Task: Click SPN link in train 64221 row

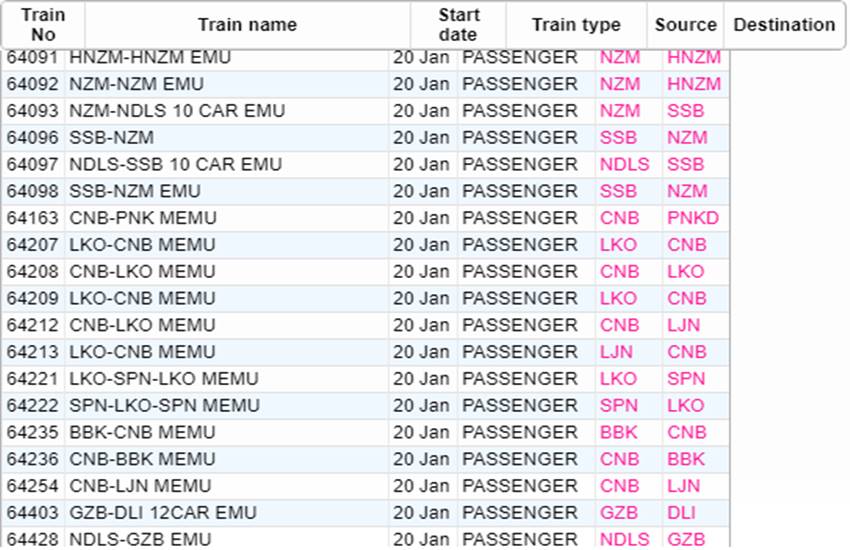Action: coord(686,379)
